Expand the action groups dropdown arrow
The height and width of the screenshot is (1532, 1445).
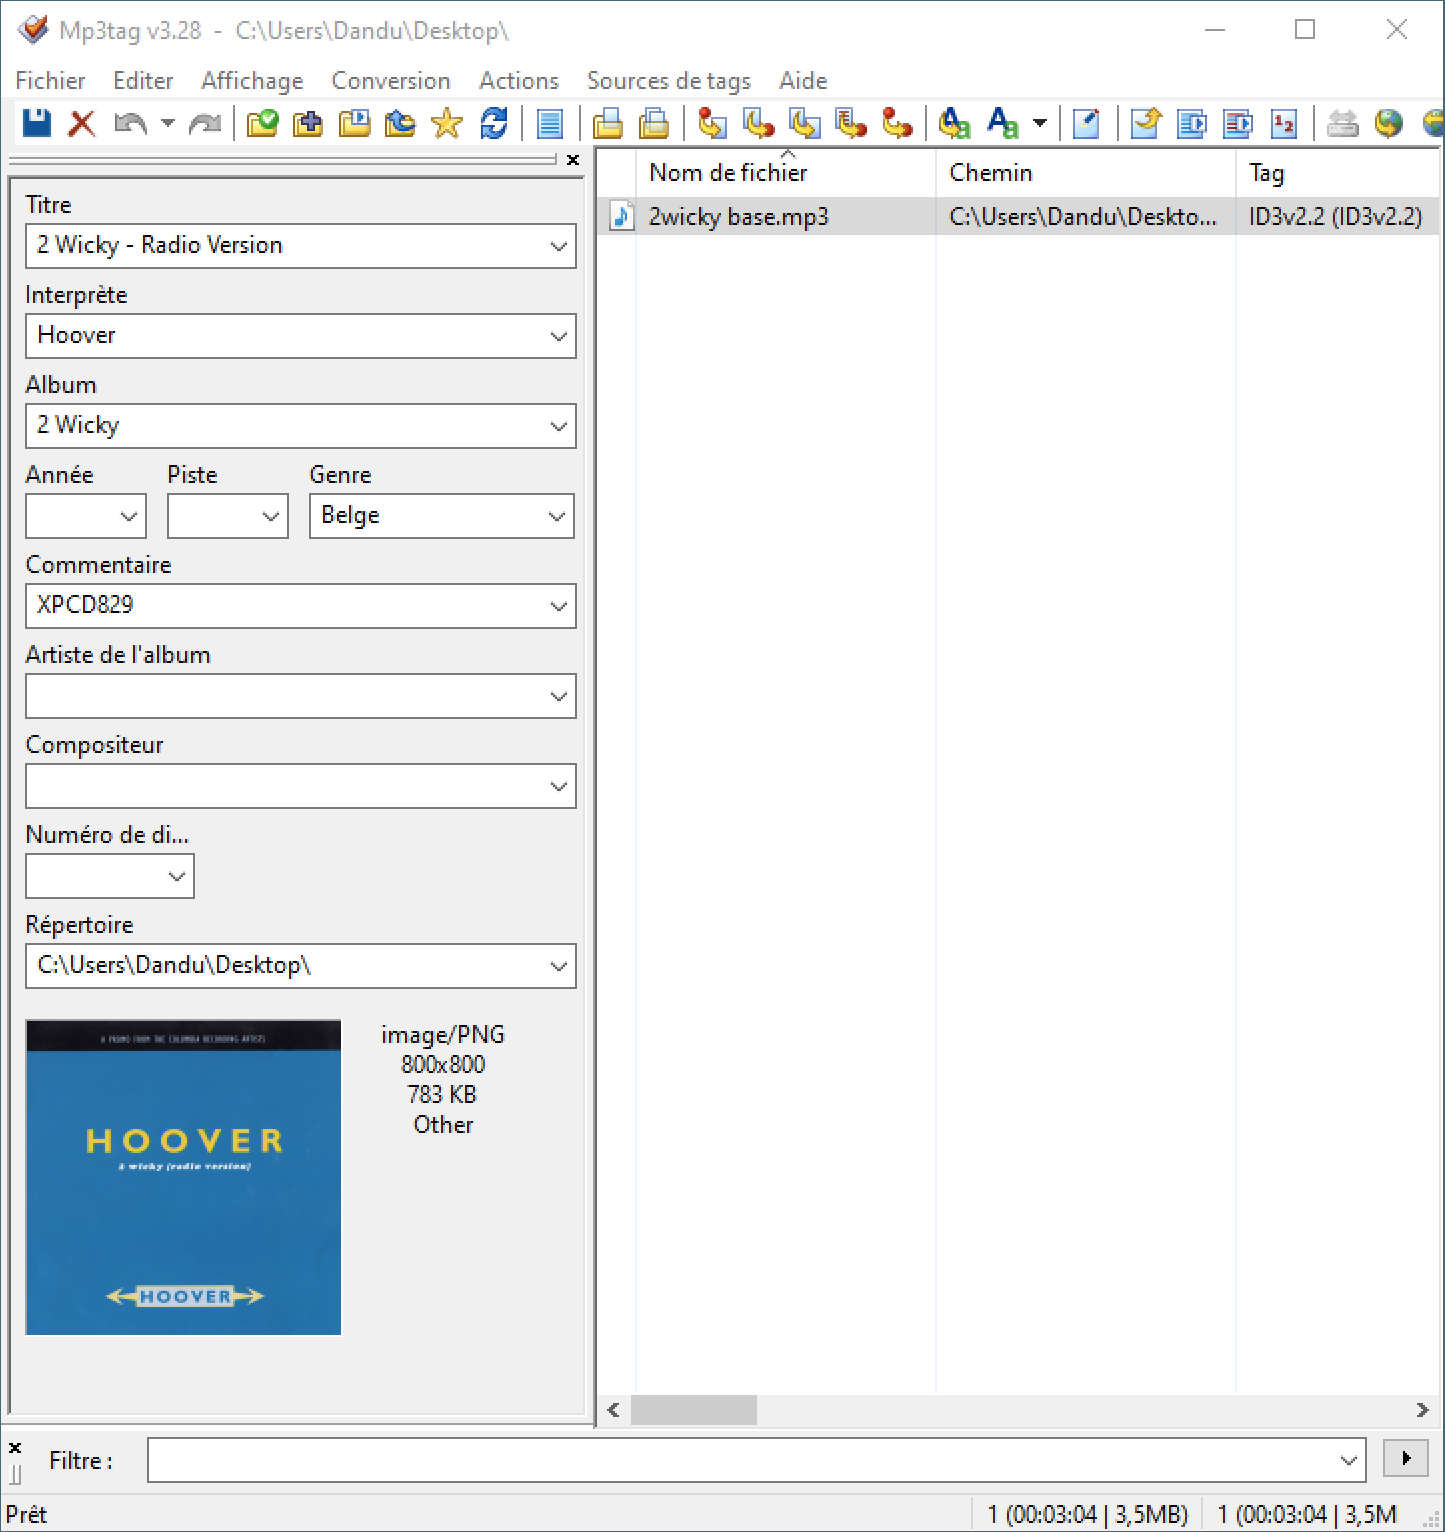click(1040, 123)
